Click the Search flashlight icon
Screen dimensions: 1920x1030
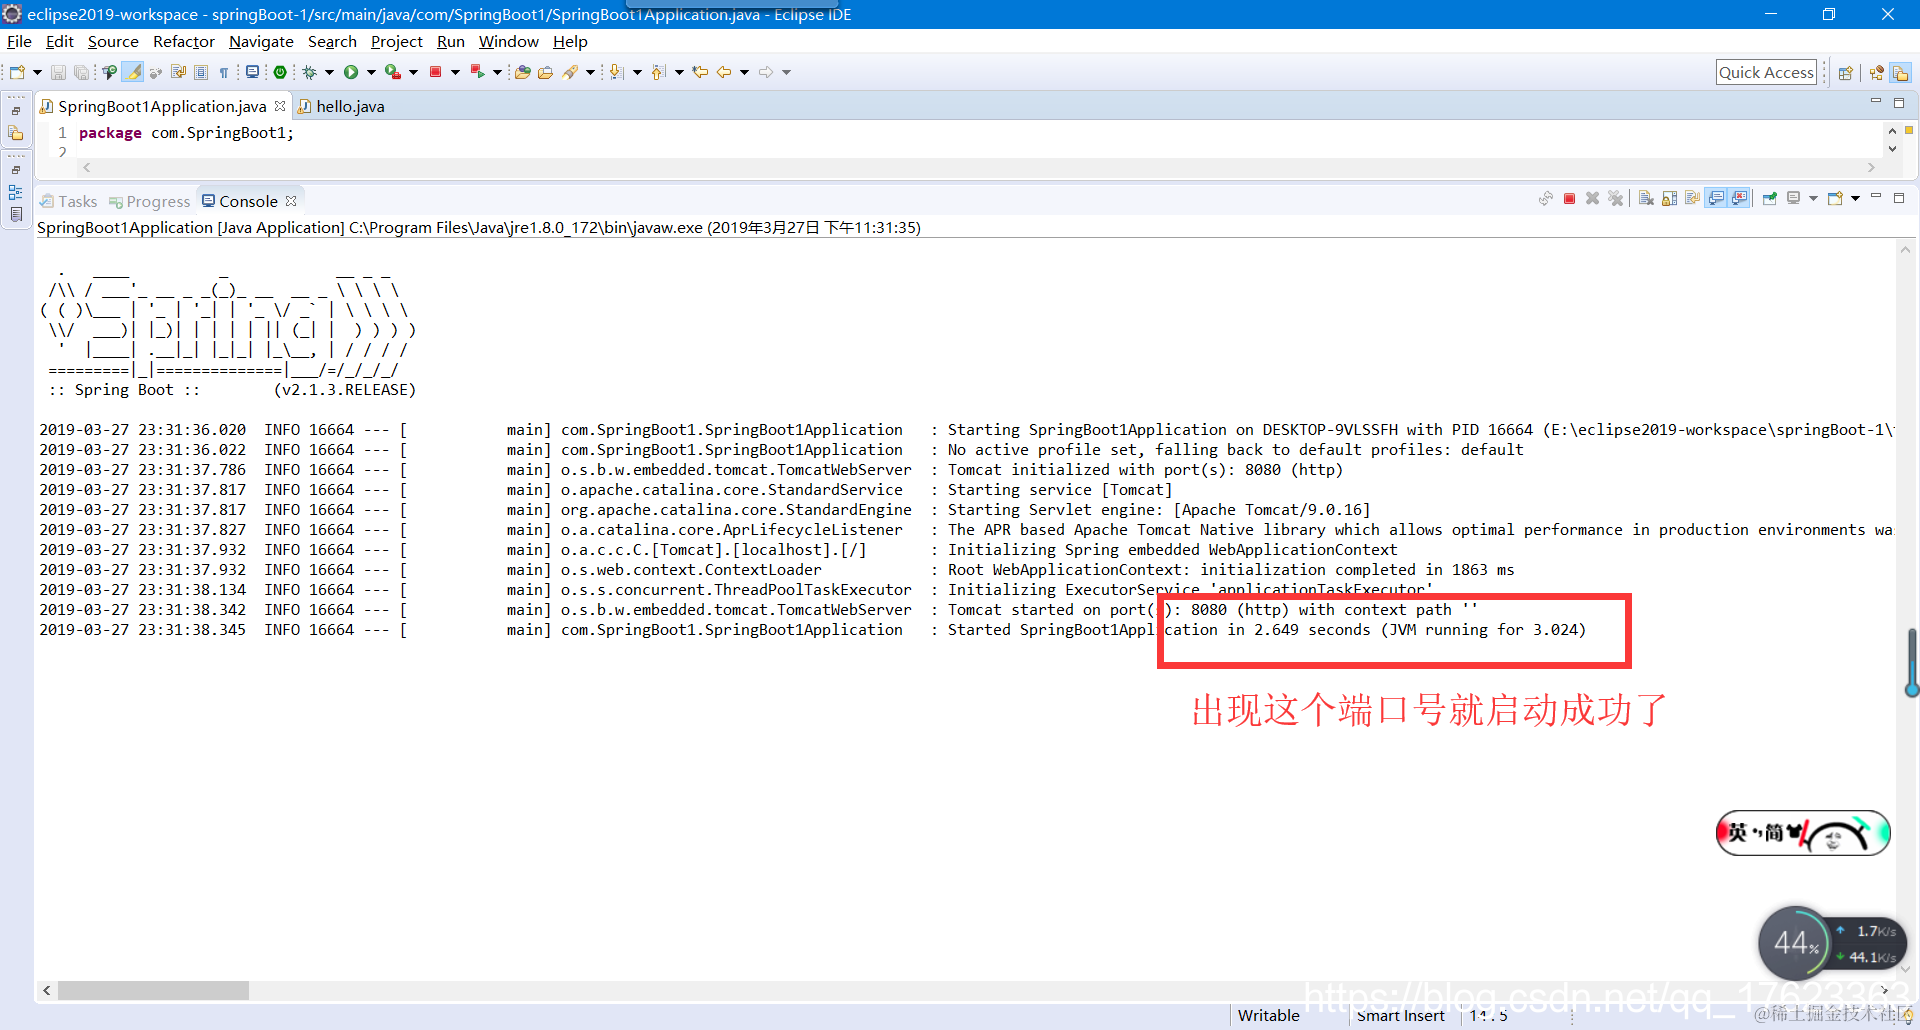[x=570, y=72]
